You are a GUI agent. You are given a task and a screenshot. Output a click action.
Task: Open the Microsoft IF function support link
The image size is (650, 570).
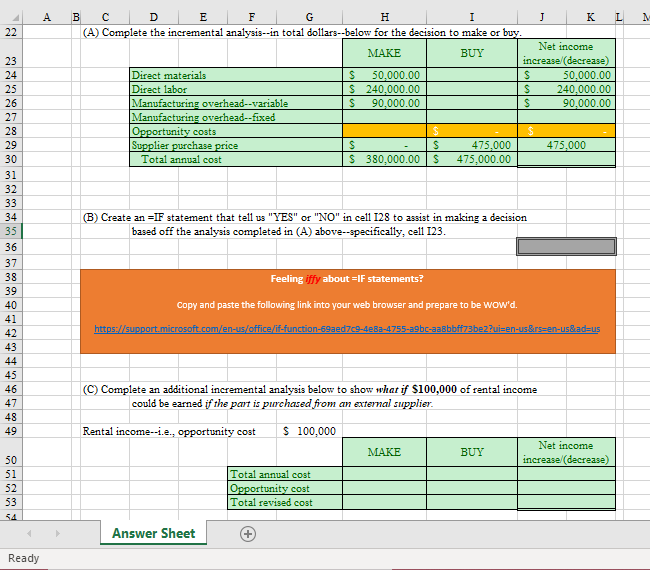[347, 329]
